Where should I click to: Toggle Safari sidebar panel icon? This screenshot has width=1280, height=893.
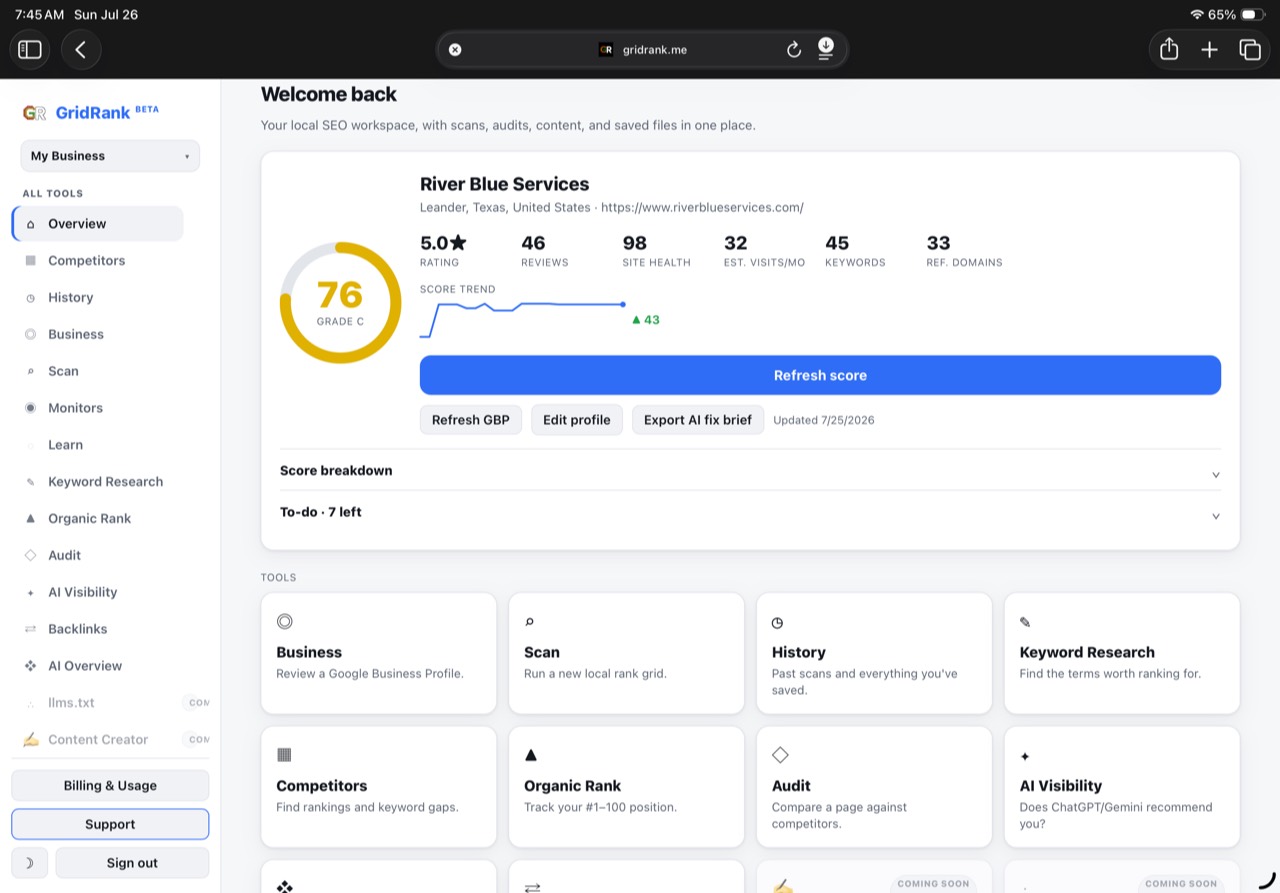click(x=30, y=49)
